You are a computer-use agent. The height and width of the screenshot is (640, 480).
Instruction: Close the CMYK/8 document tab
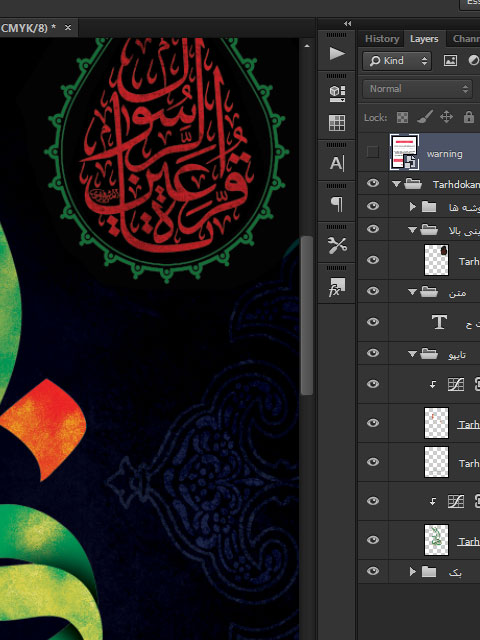[x=68, y=27]
